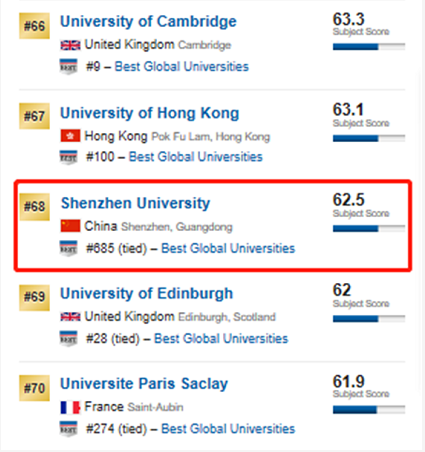Click the France flag icon

[70, 407]
